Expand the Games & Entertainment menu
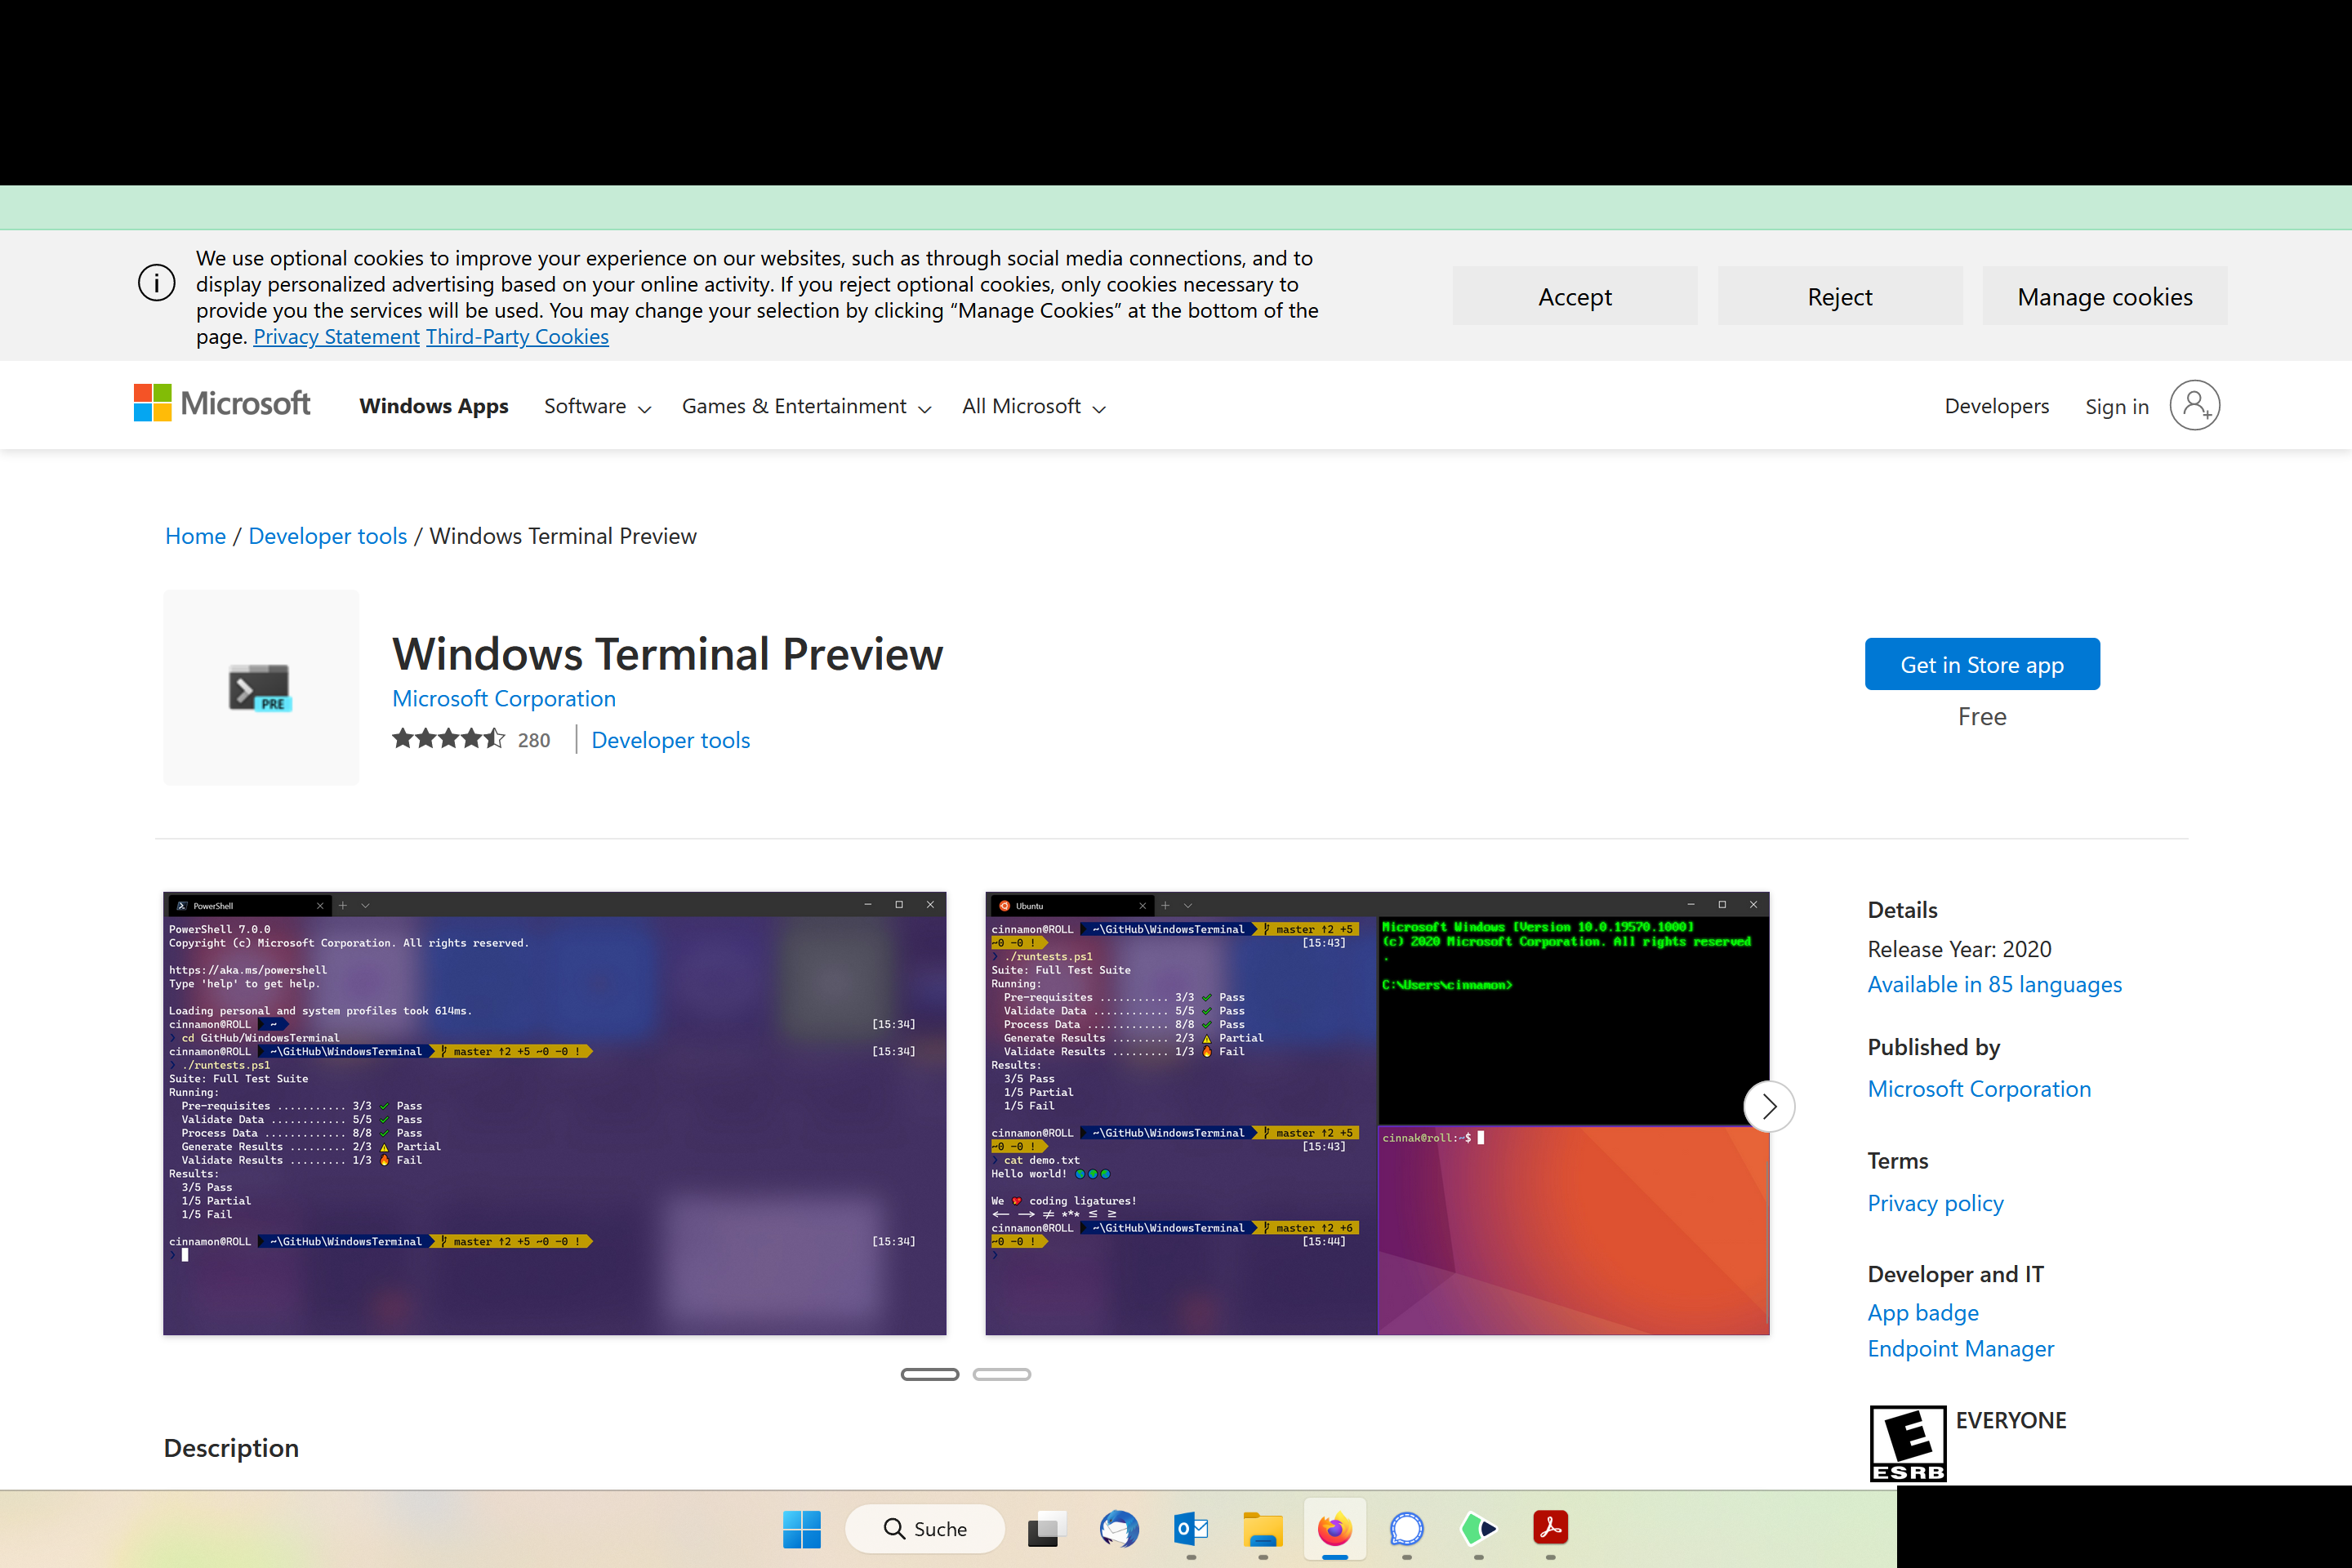The image size is (2352, 1568). pyautogui.click(x=806, y=406)
